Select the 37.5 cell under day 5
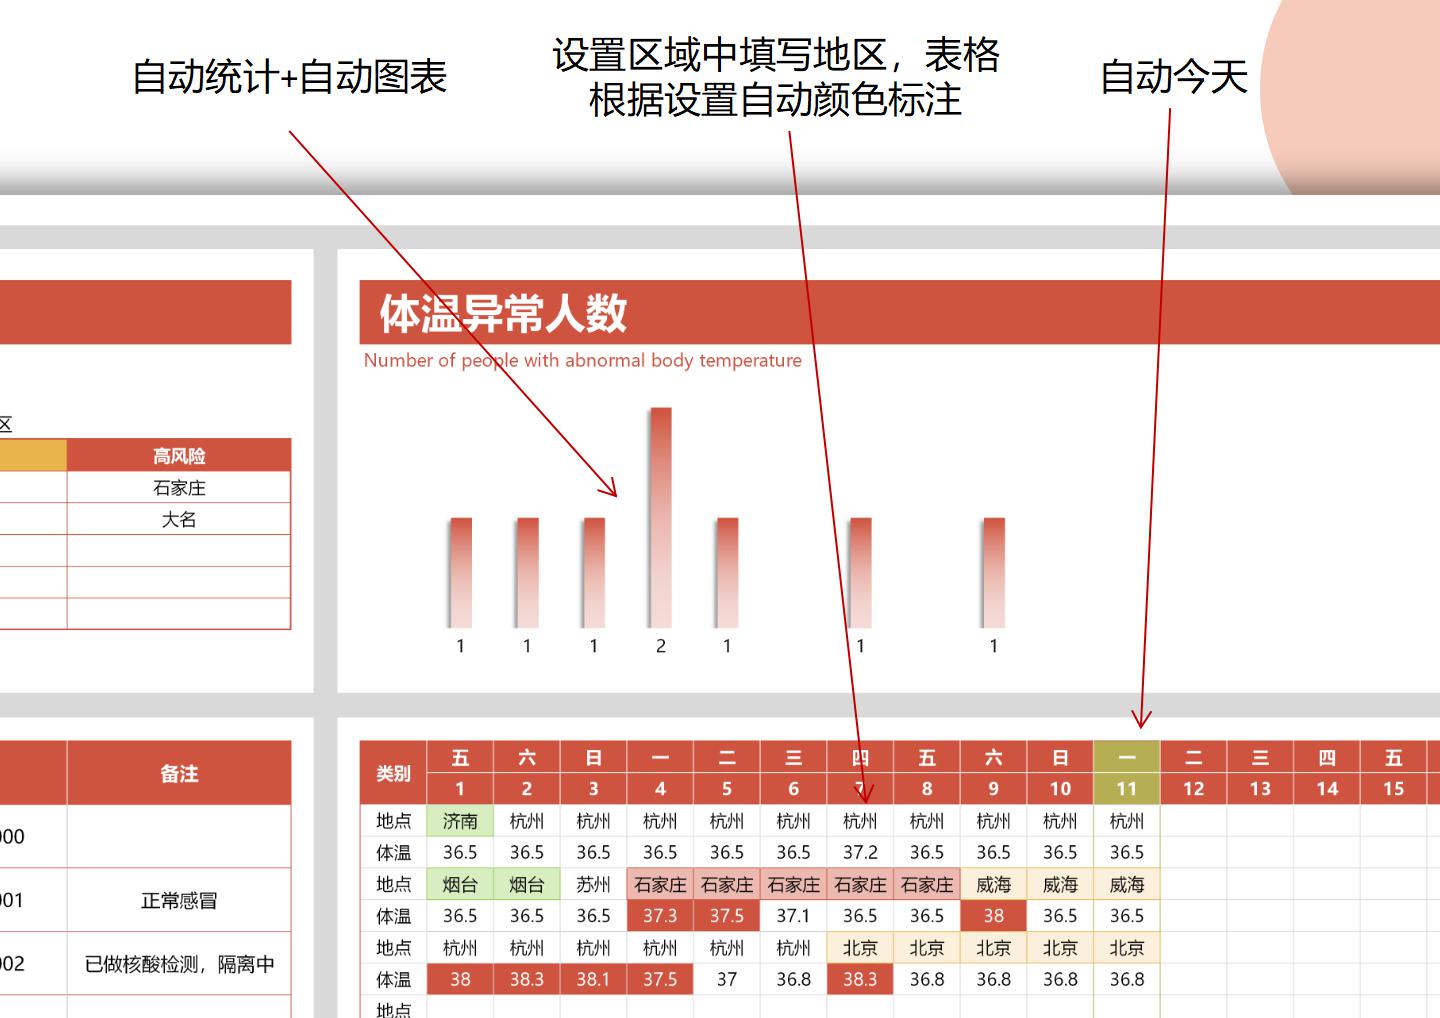This screenshot has width=1440, height=1018. pyautogui.click(x=727, y=916)
